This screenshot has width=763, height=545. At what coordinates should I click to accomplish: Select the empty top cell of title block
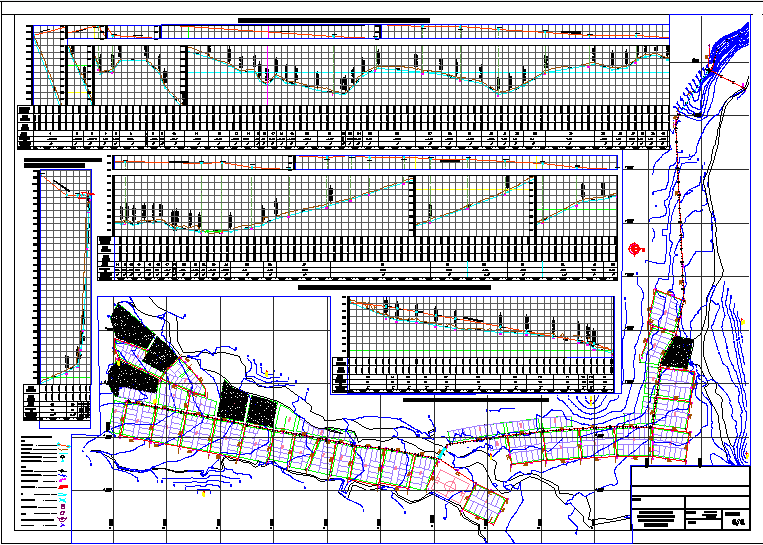691,477
